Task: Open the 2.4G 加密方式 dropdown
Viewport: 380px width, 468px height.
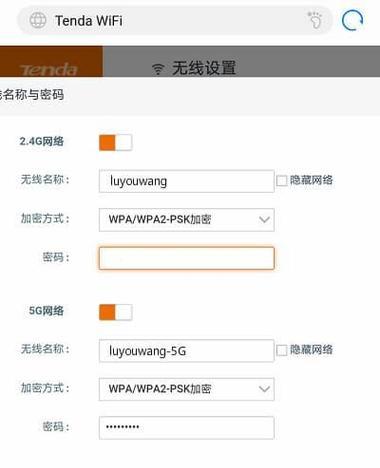Action: click(187, 220)
